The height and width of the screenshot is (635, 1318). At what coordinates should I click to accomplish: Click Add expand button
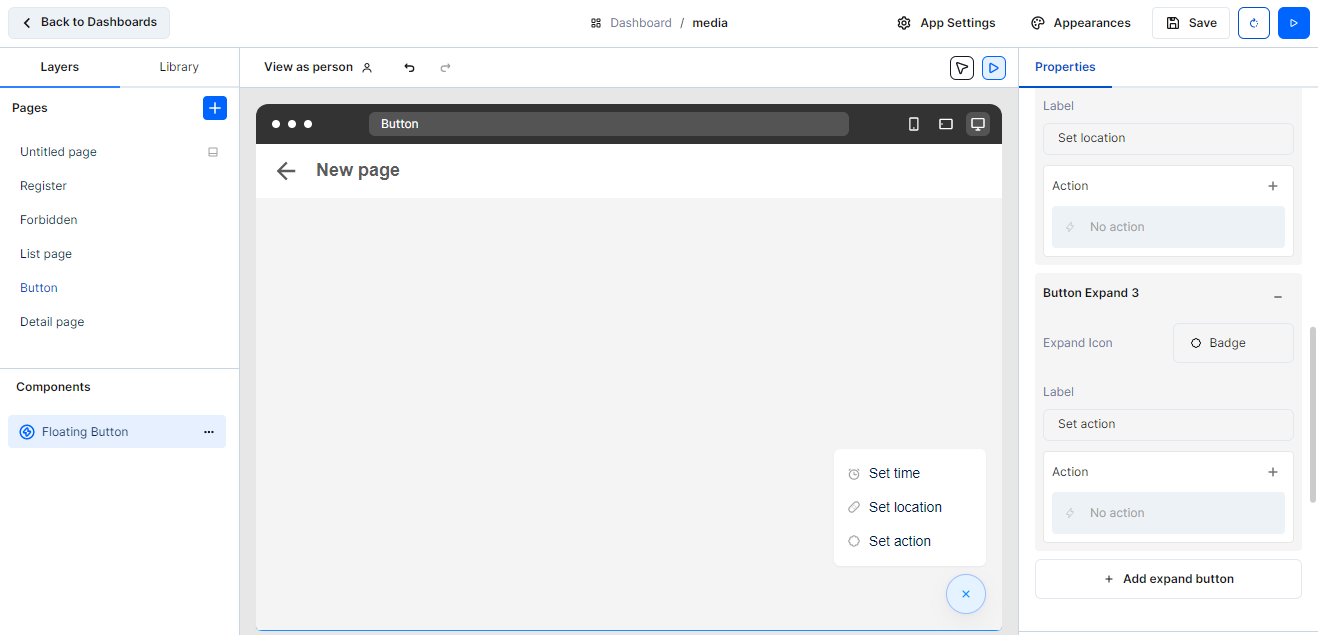[x=1168, y=579]
